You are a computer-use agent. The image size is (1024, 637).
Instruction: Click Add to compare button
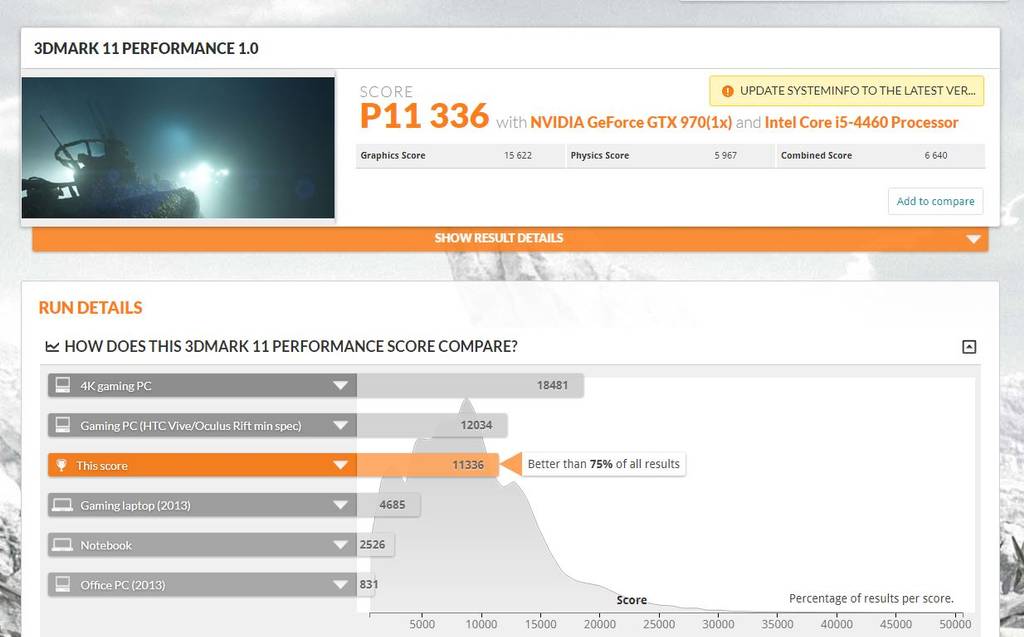click(x=935, y=201)
